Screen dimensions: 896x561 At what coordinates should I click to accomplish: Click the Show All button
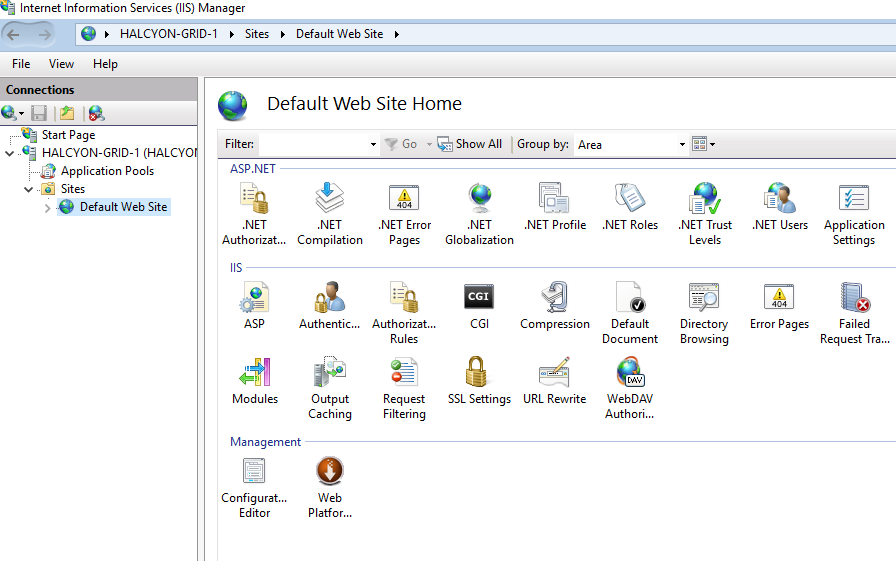[x=470, y=144]
